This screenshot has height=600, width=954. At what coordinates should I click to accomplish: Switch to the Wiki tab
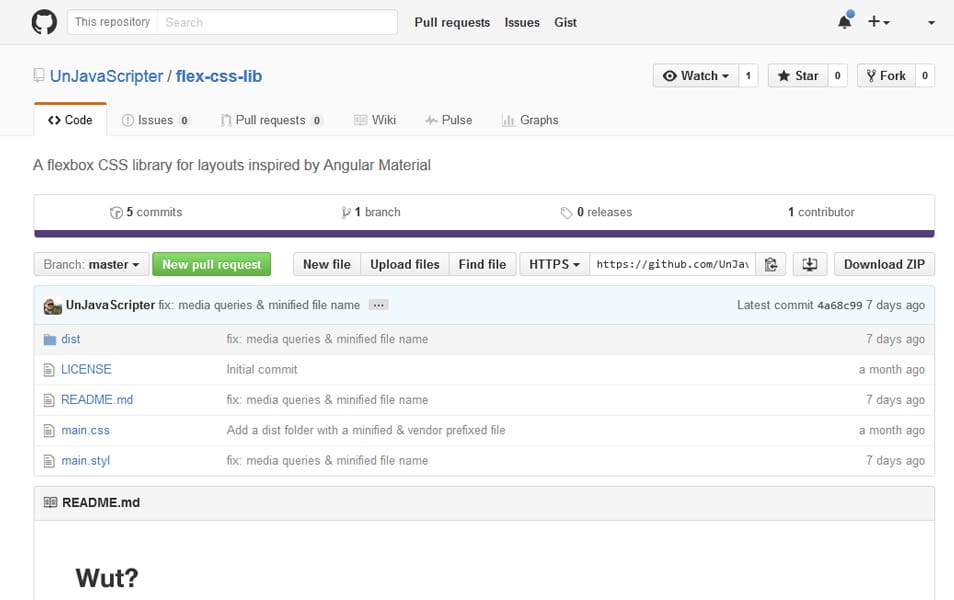[375, 120]
